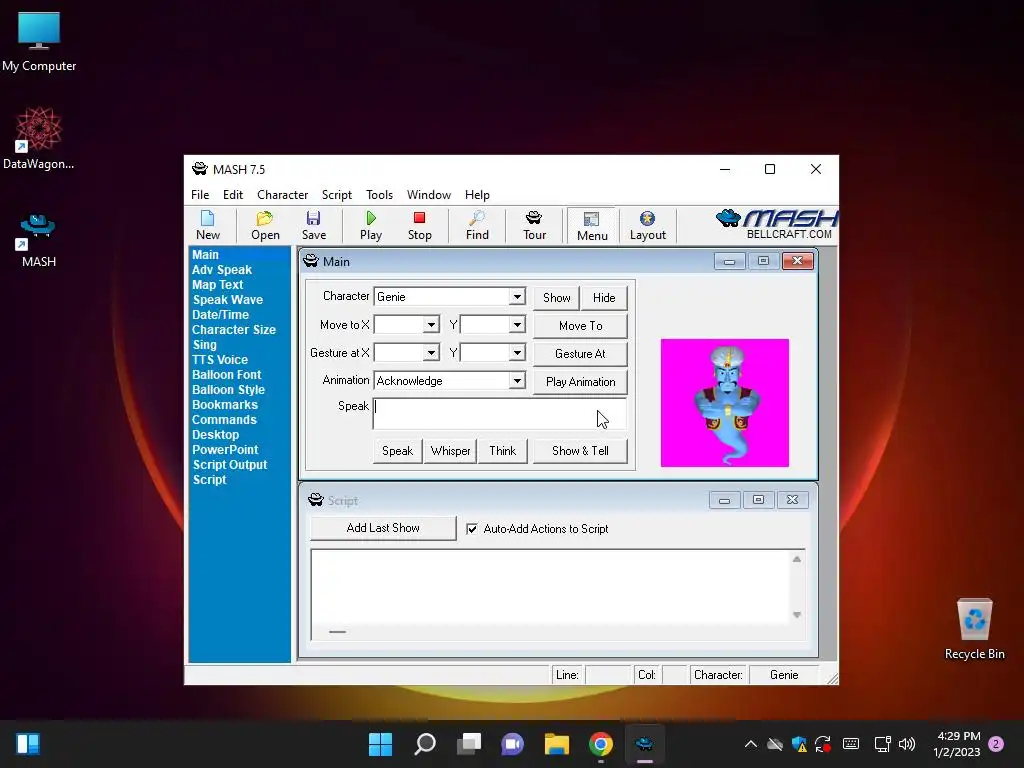Show hidden system tray icons
Screen dimensions: 1024x768
(751, 744)
